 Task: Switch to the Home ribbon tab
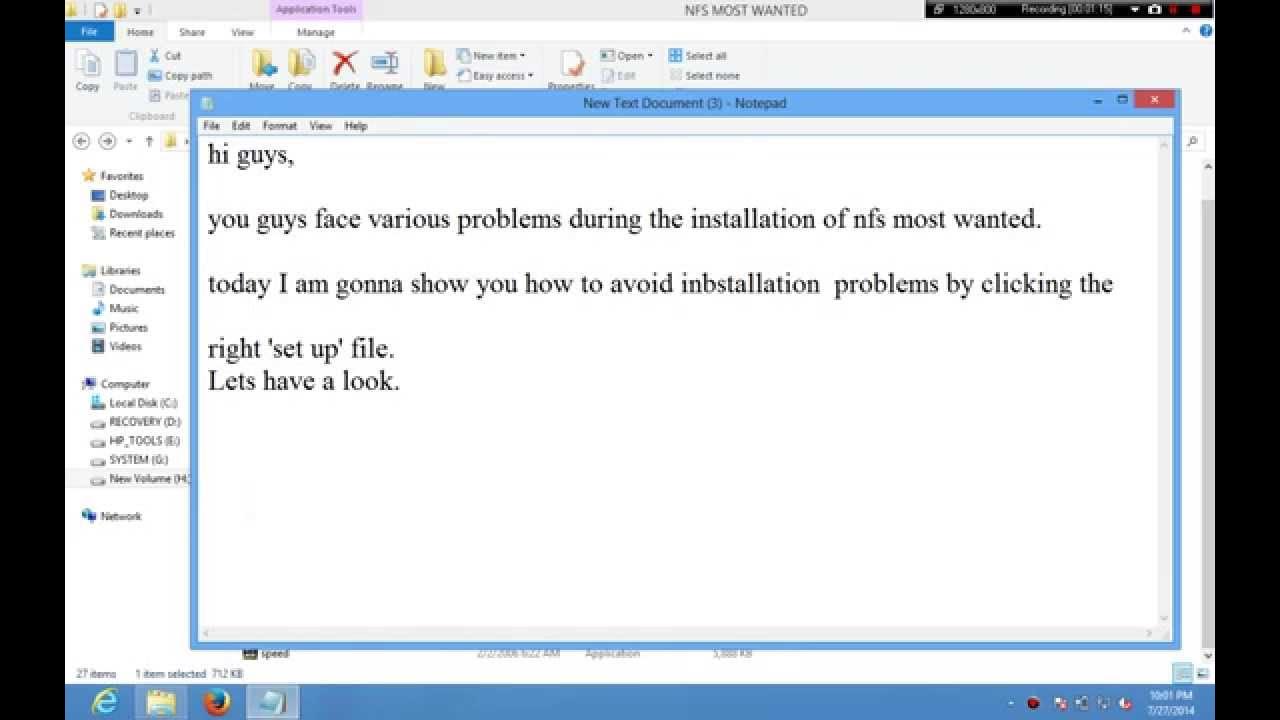pos(140,32)
